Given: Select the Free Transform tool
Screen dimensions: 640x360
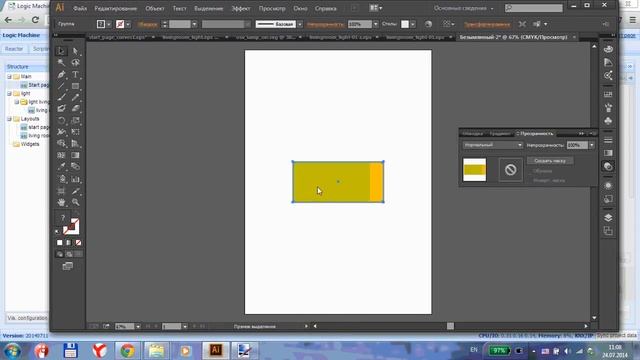Looking at the screenshot, I should click(x=75, y=132).
